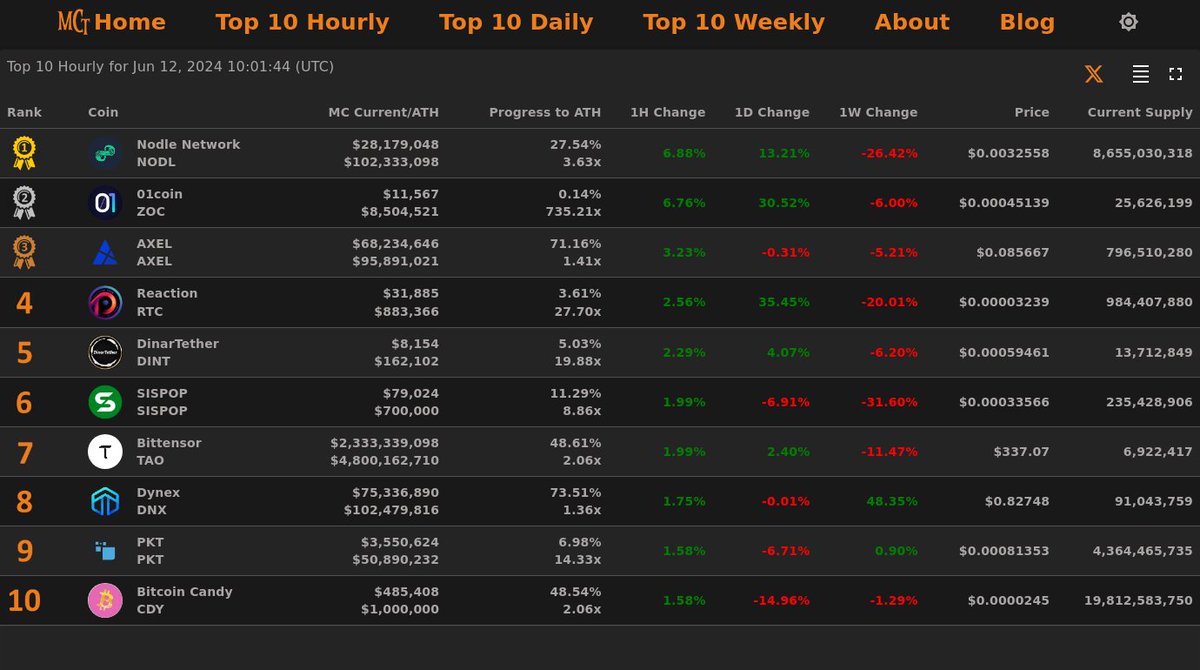This screenshot has width=1200, height=670.
Task: Click rank number 10
Action: point(24,601)
